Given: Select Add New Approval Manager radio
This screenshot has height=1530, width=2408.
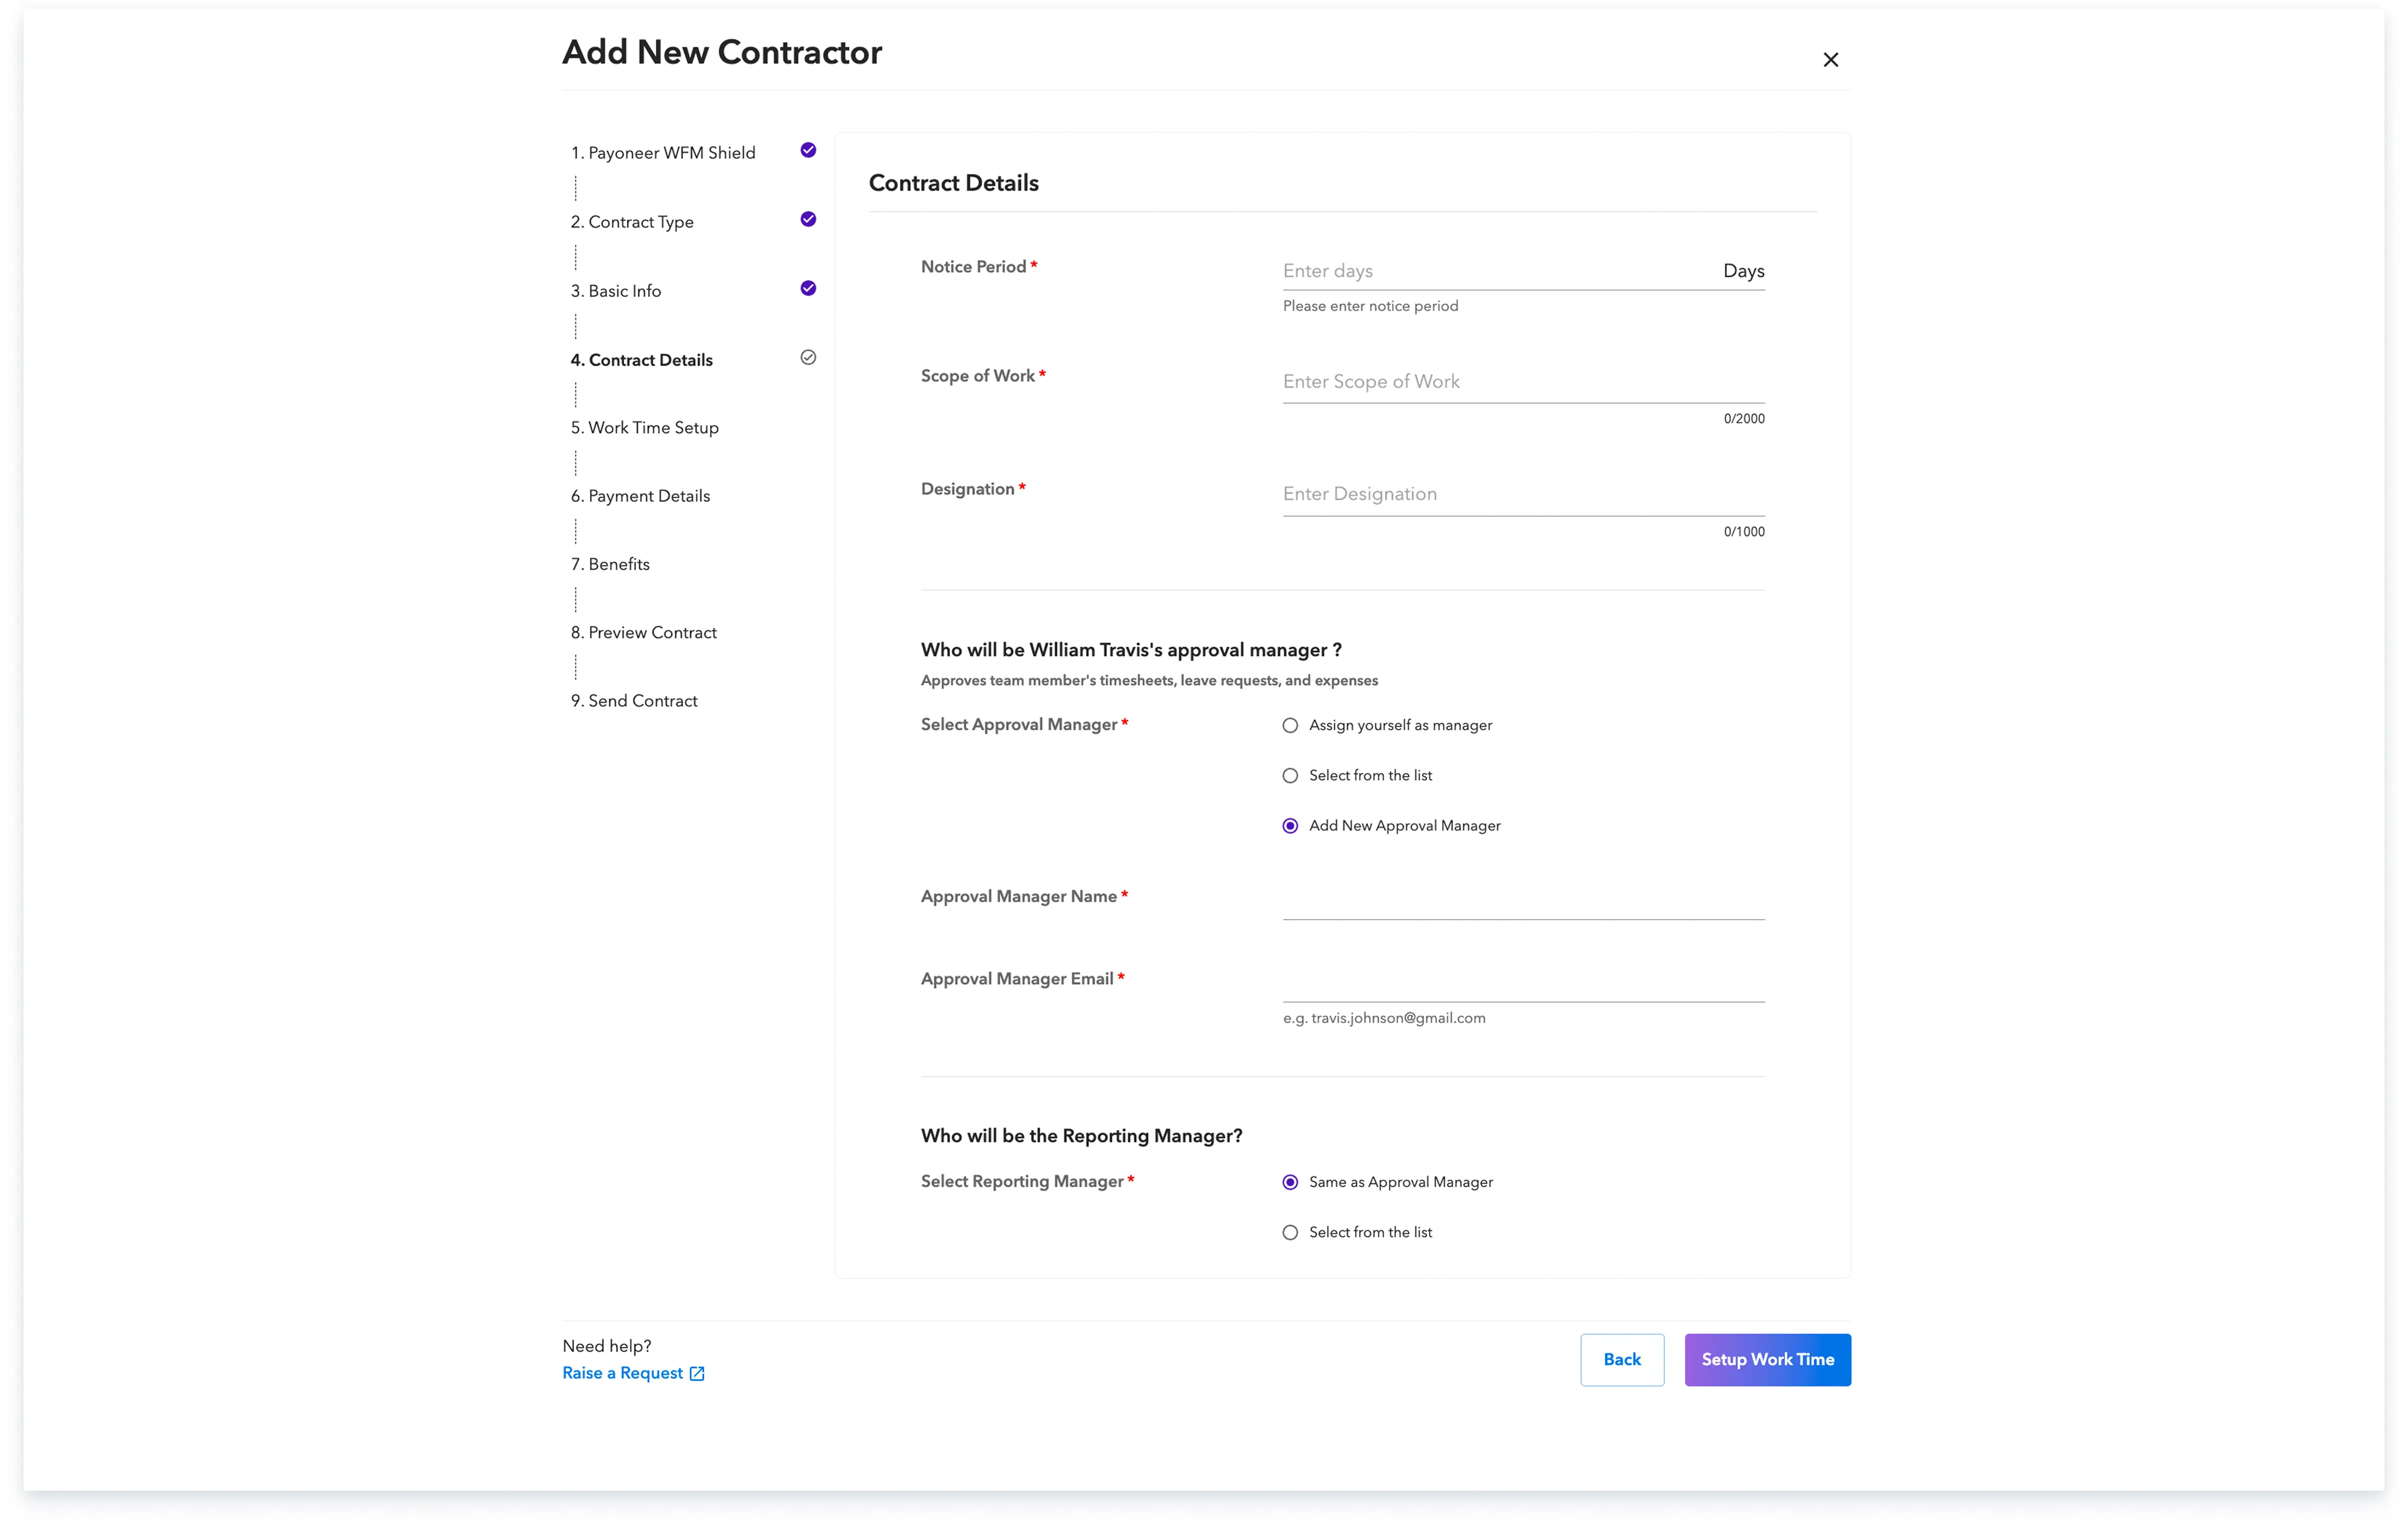Looking at the screenshot, I should pos(1290,825).
